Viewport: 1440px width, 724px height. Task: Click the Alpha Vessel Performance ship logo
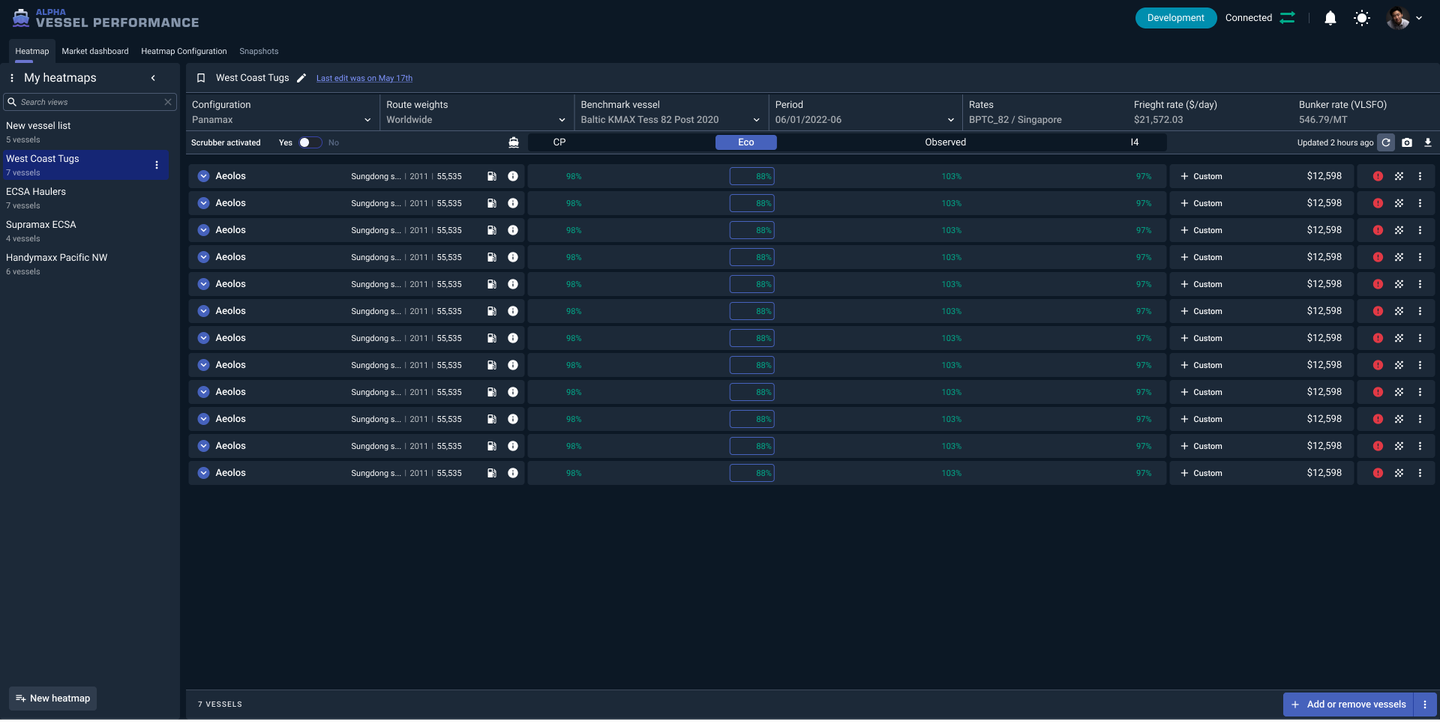20,18
